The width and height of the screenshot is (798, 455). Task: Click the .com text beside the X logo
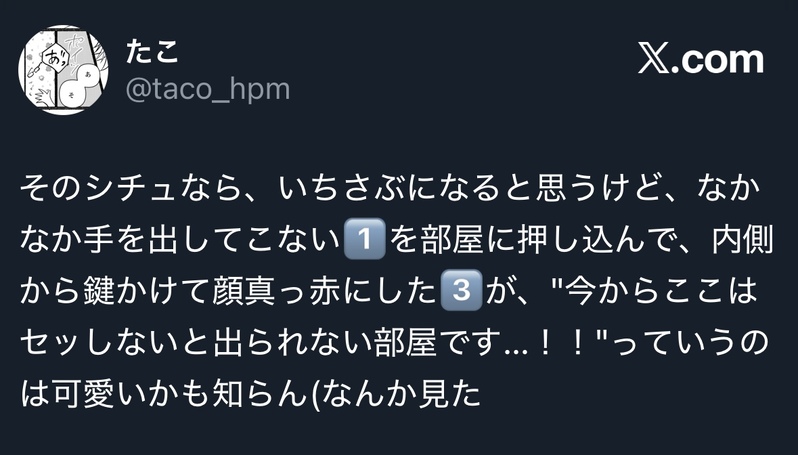tap(717, 60)
